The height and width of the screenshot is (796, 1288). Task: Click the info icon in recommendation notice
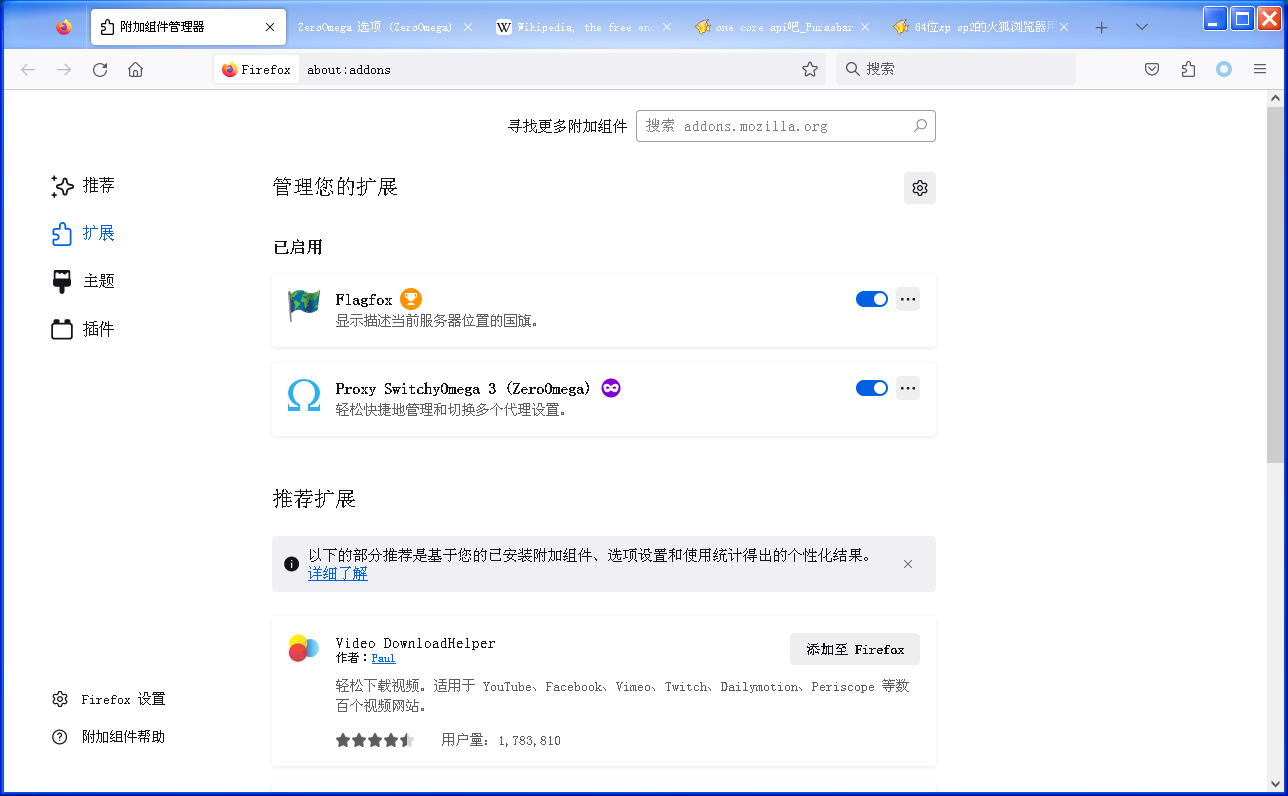[292, 564]
